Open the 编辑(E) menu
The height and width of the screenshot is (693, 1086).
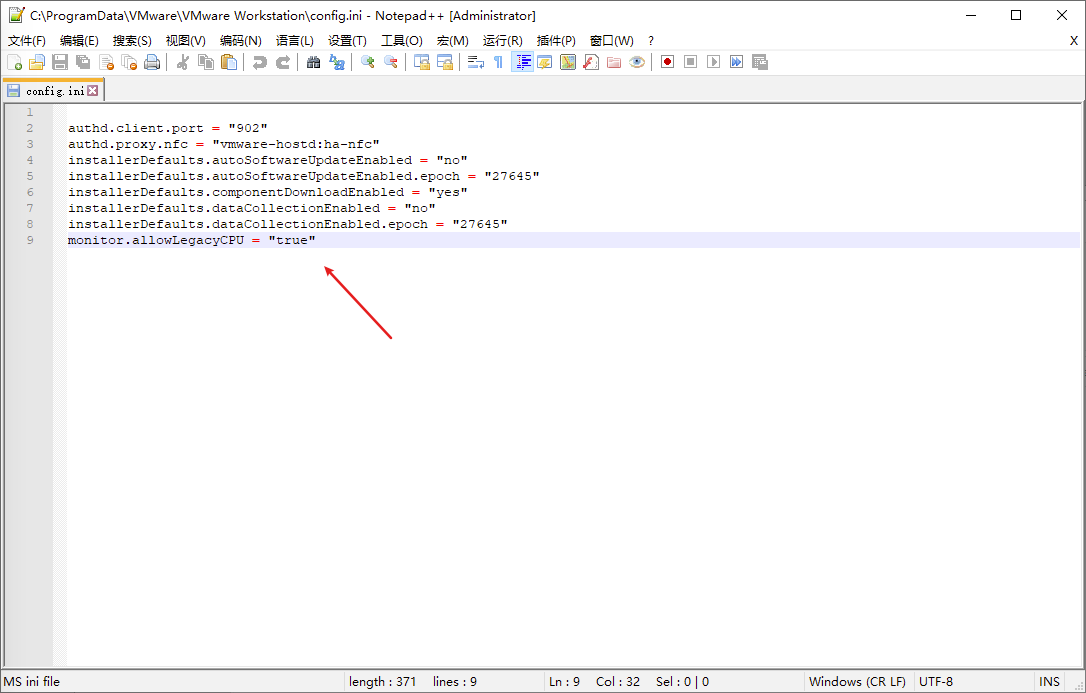(80, 41)
